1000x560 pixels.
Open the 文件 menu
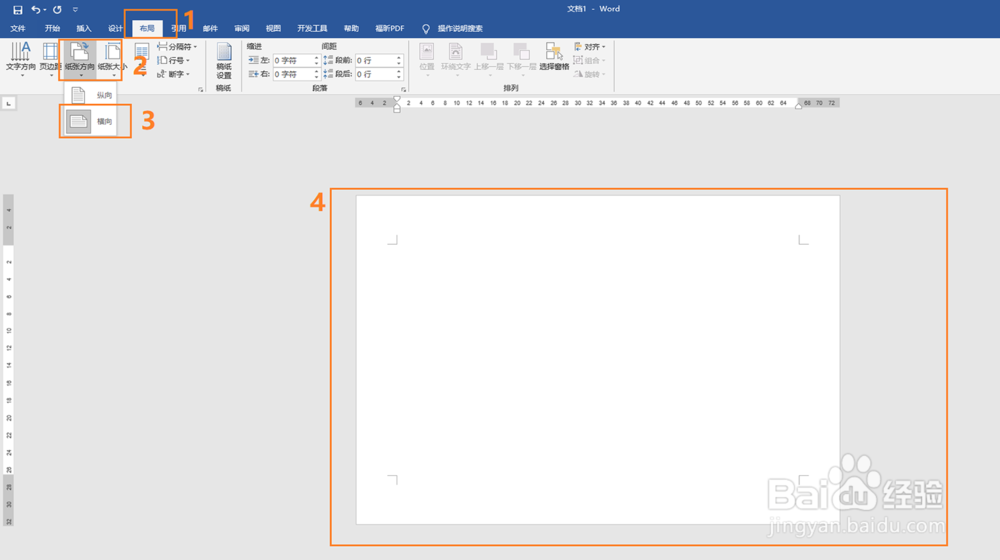click(18, 29)
